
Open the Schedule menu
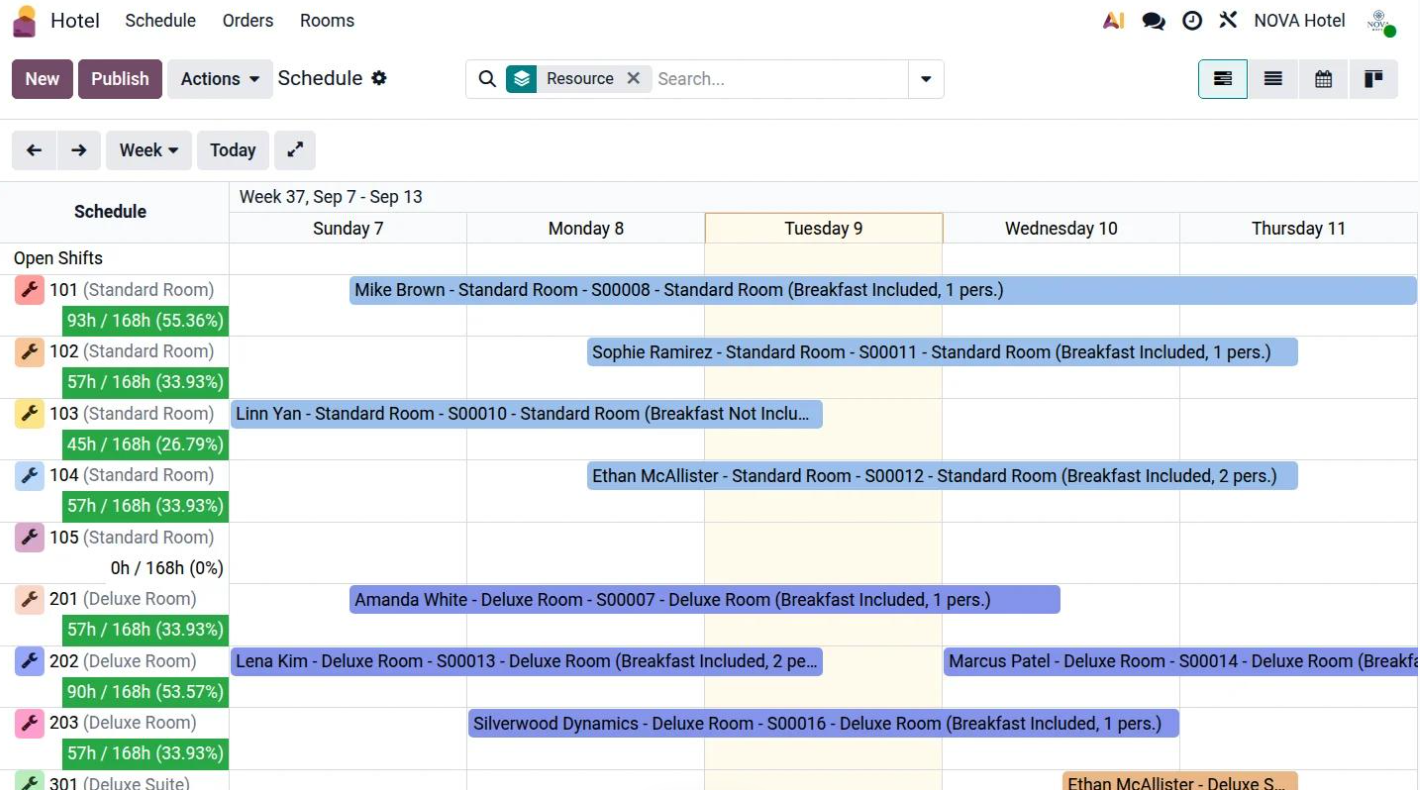click(160, 21)
